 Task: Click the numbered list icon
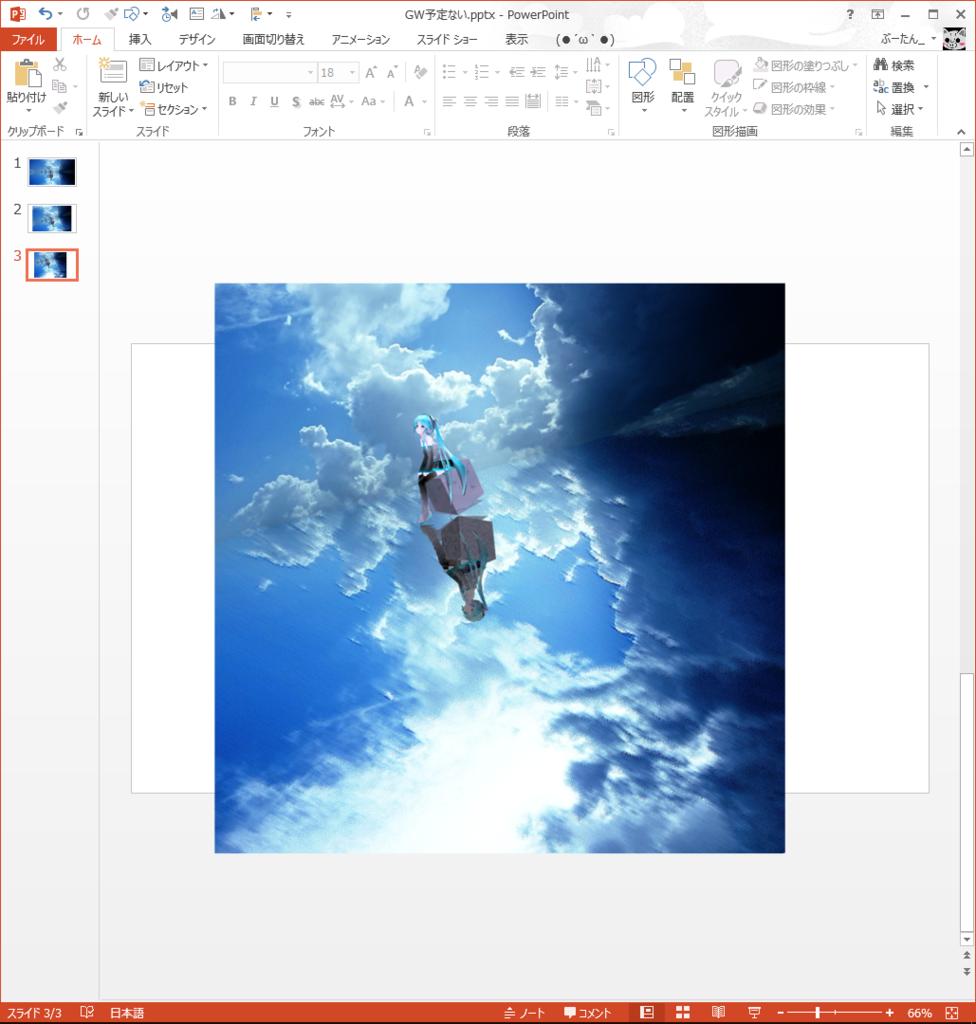pyautogui.click(x=481, y=72)
